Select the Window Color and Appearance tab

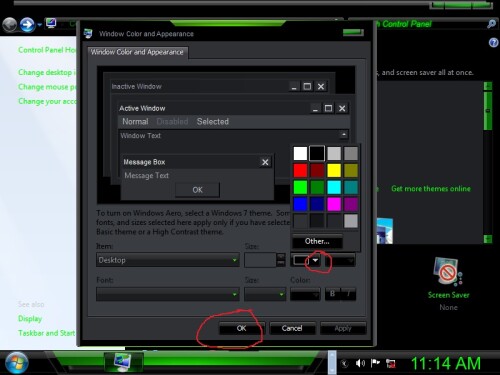point(137,52)
